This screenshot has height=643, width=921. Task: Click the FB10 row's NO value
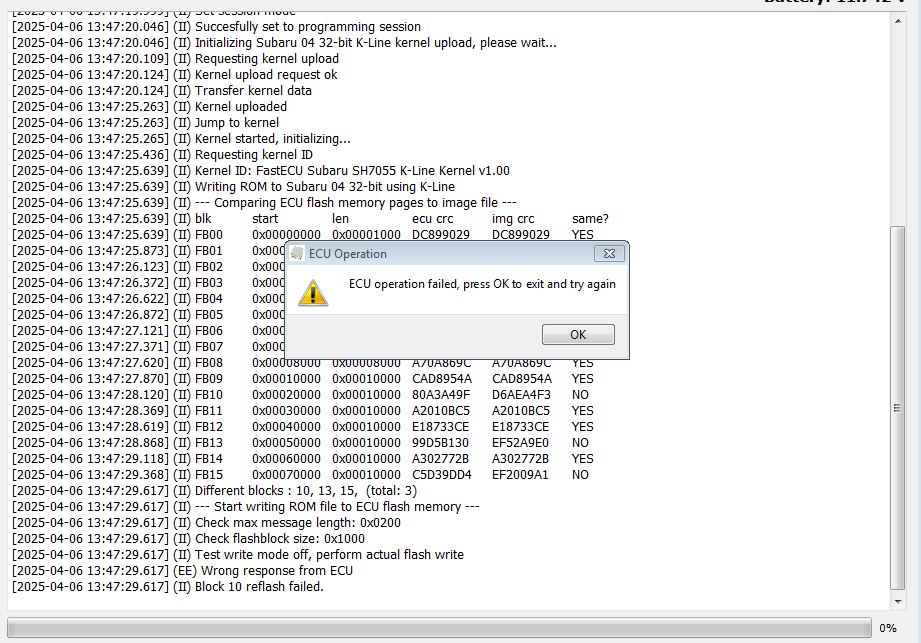point(580,394)
